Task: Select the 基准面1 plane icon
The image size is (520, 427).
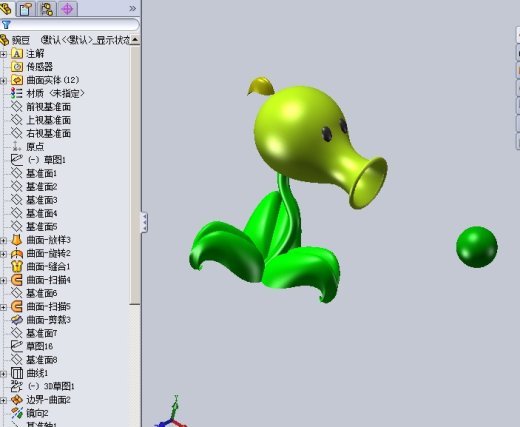Action: pyautogui.click(x=17, y=173)
